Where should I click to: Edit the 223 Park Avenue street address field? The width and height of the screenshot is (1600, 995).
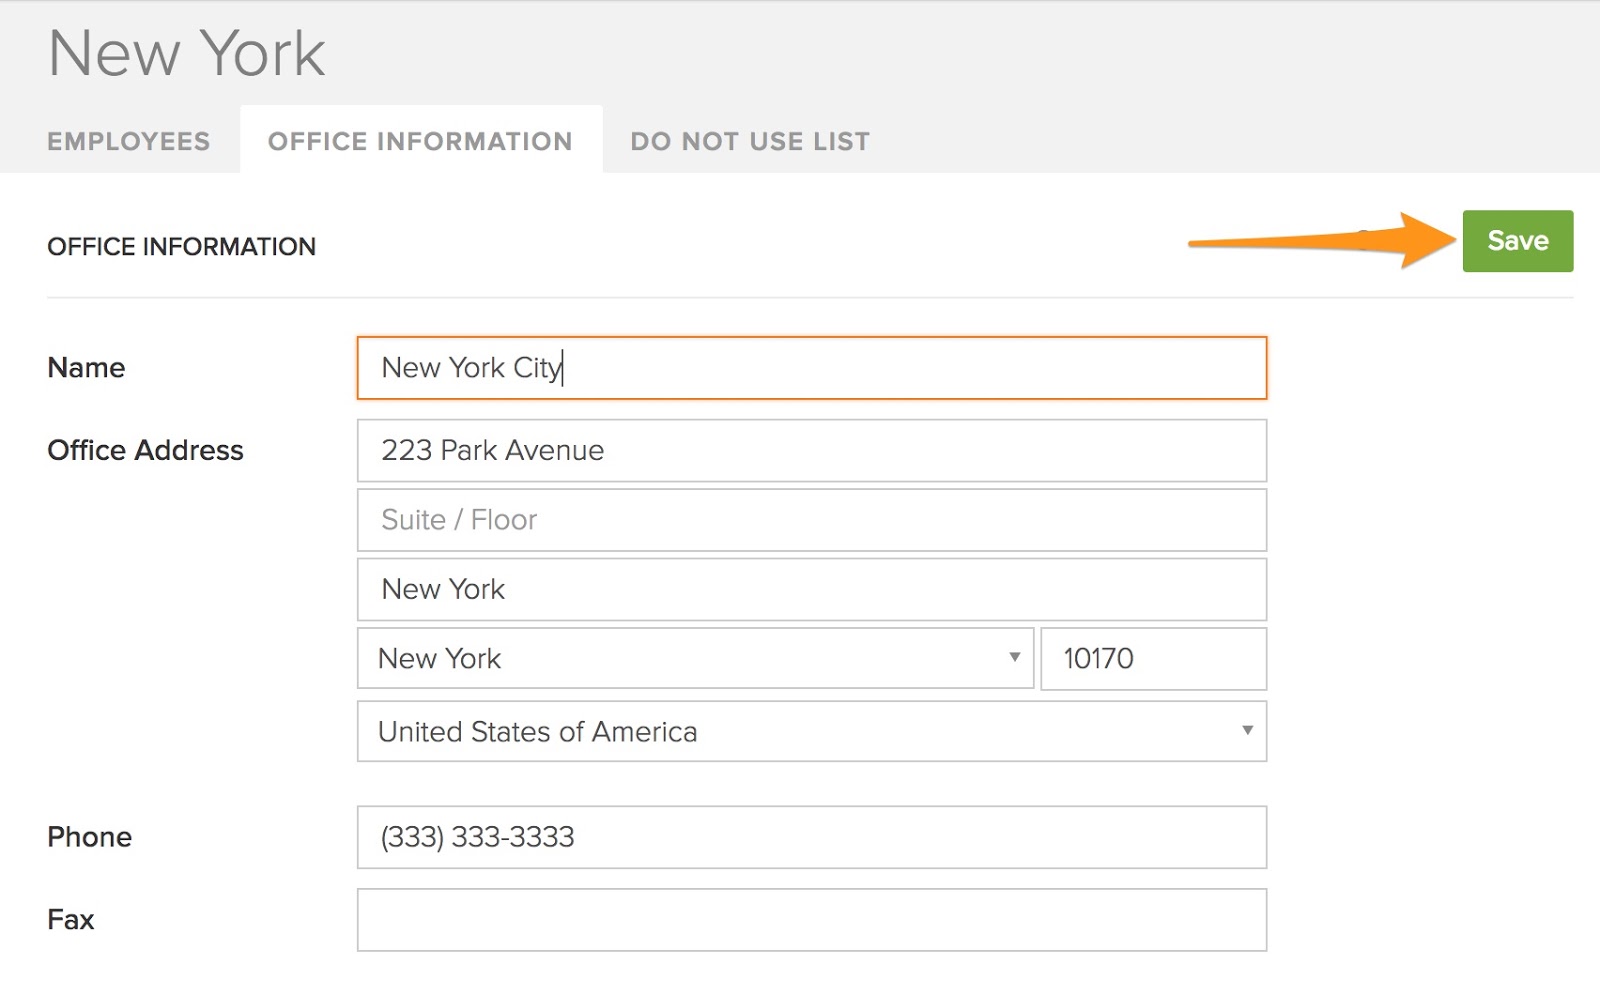click(x=810, y=451)
